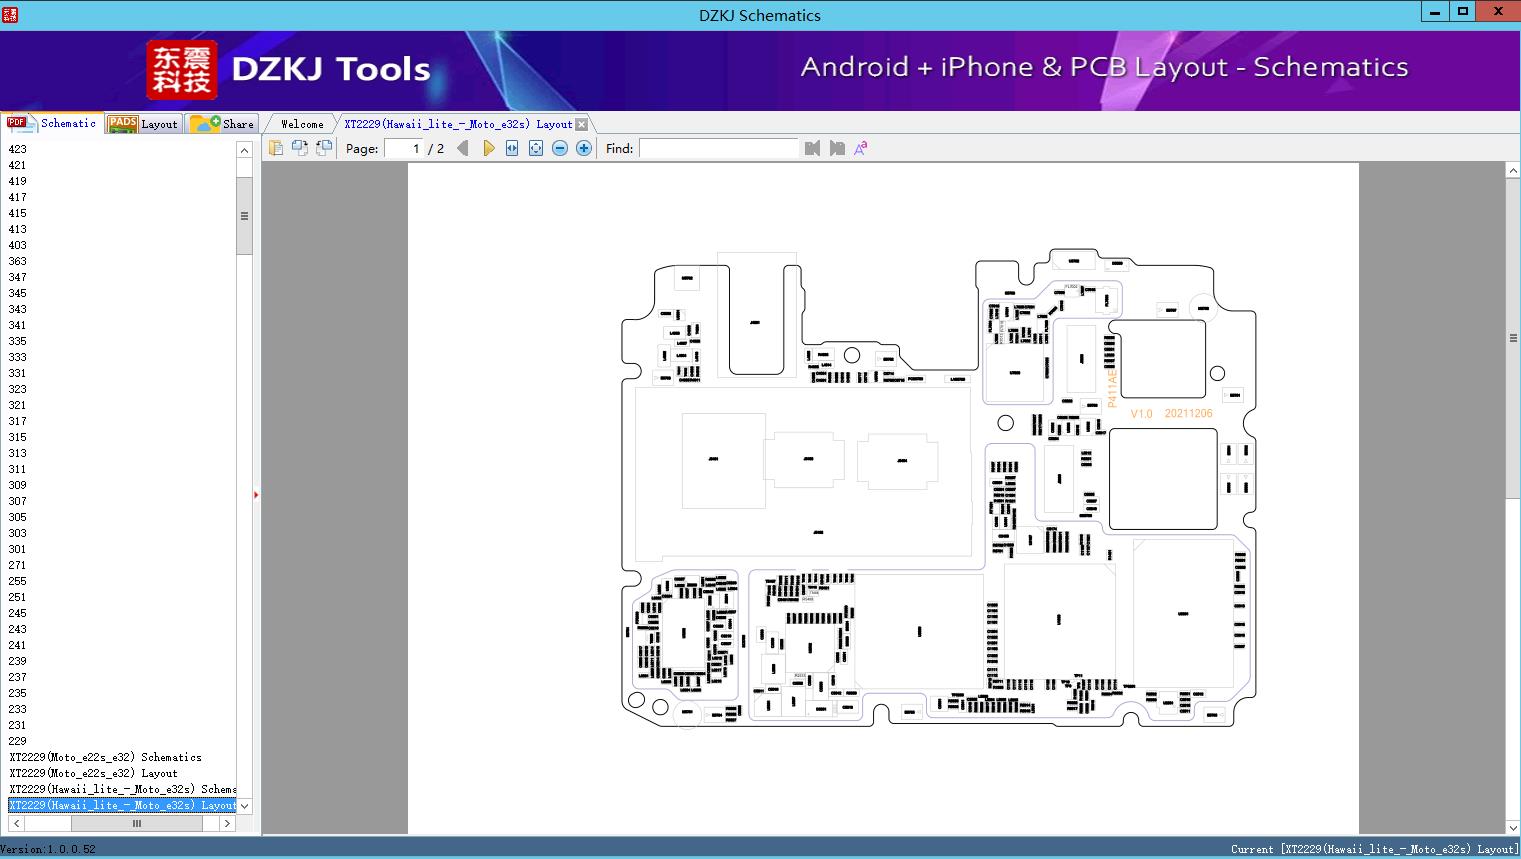Click the document viewer scroll-down arrow

pyautogui.click(x=1513, y=827)
